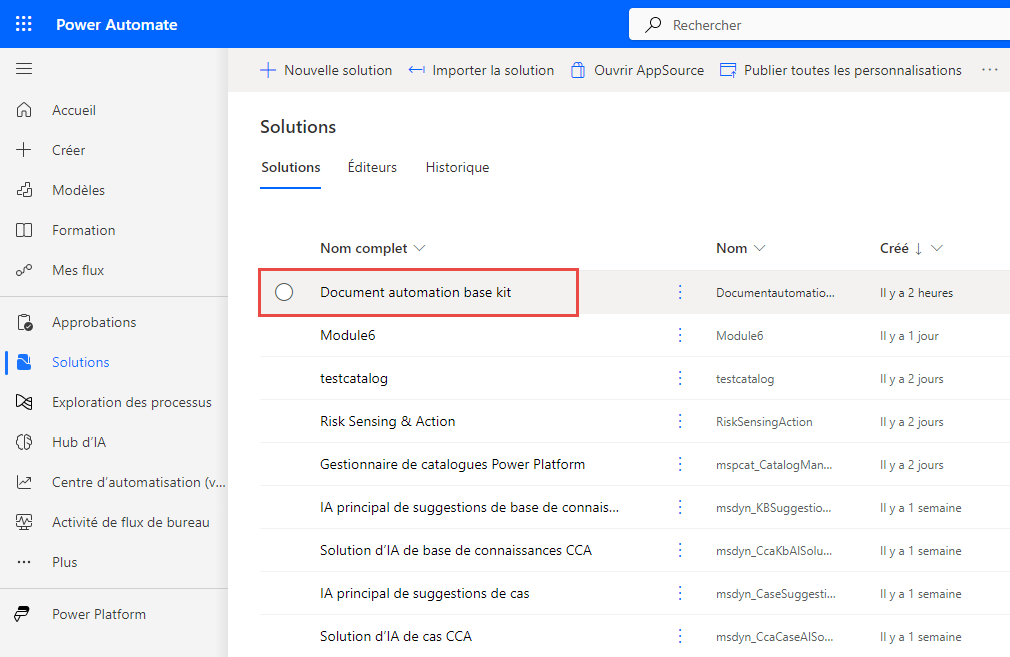Viewport: 1010px width, 657px height.
Task: Click the Mes flux icon
Action: click(x=24, y=270)
